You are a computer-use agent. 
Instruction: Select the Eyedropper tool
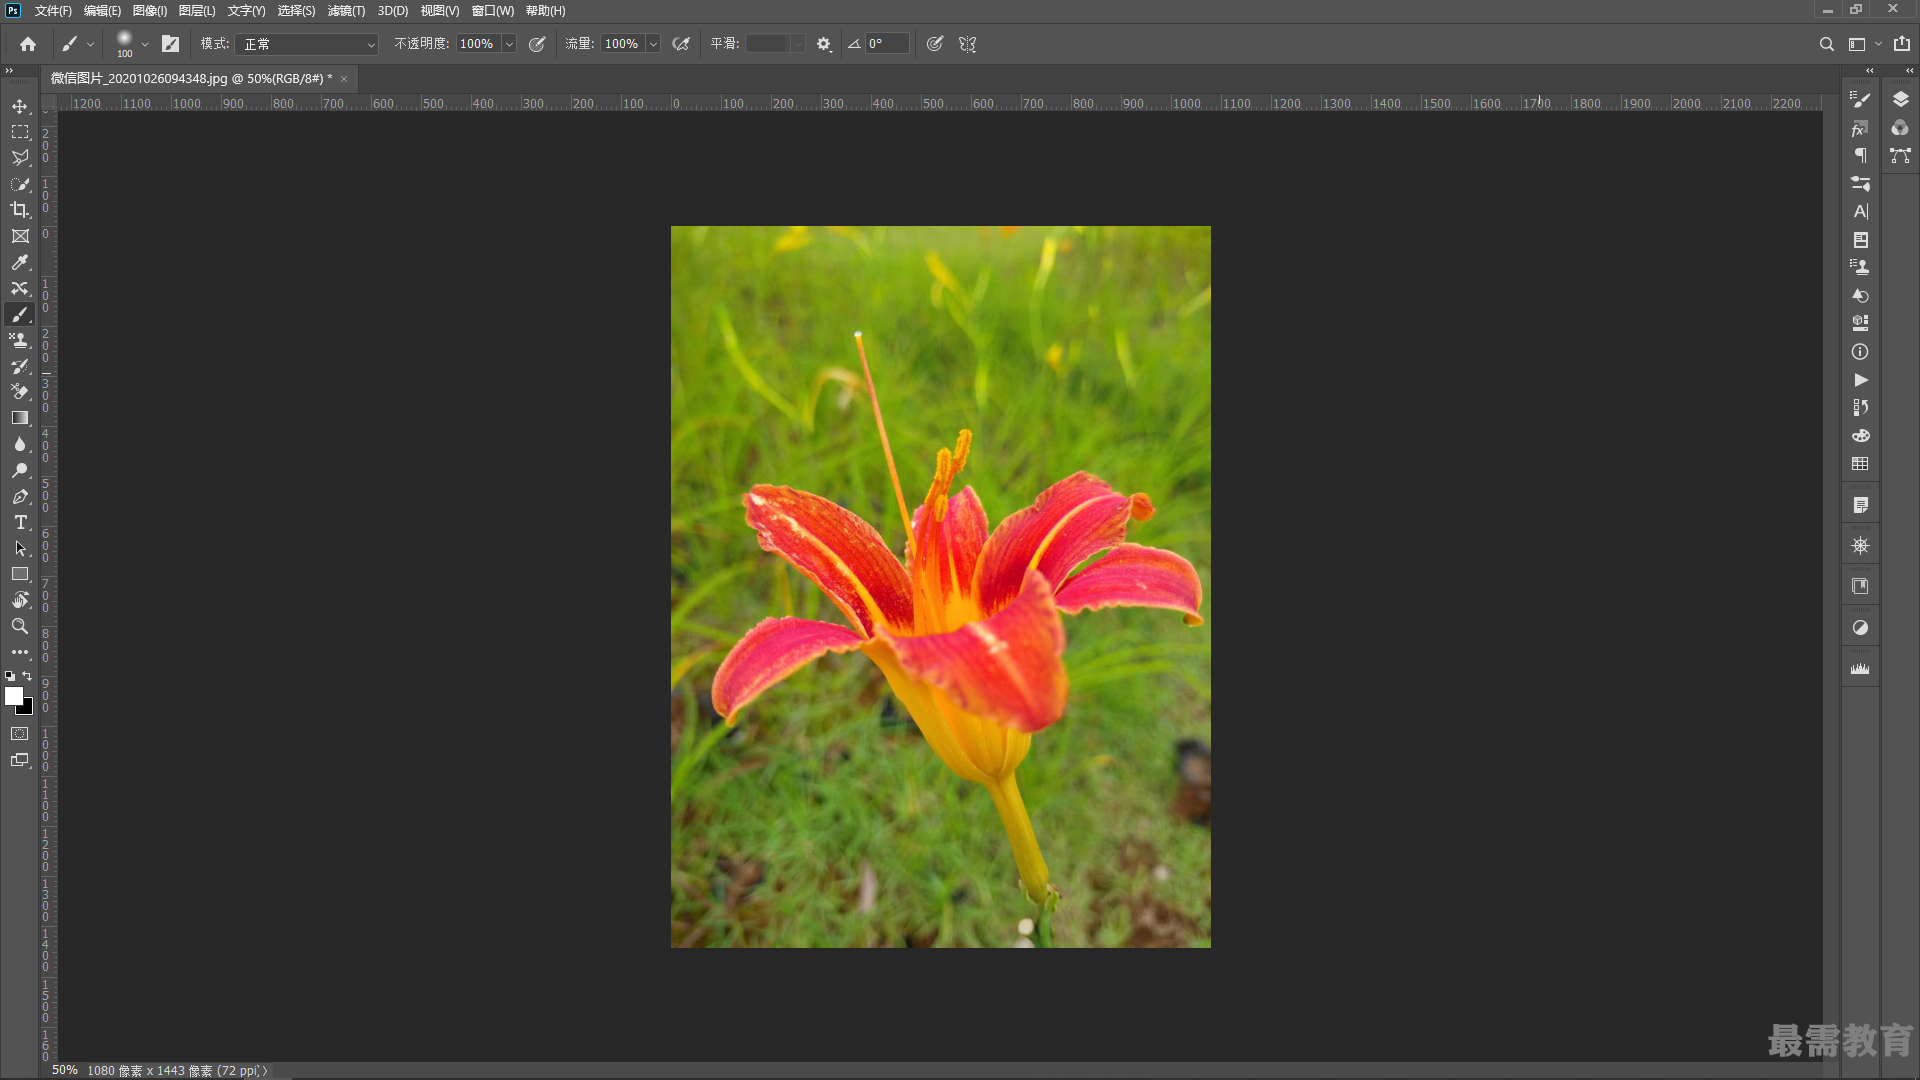[20, 262]
